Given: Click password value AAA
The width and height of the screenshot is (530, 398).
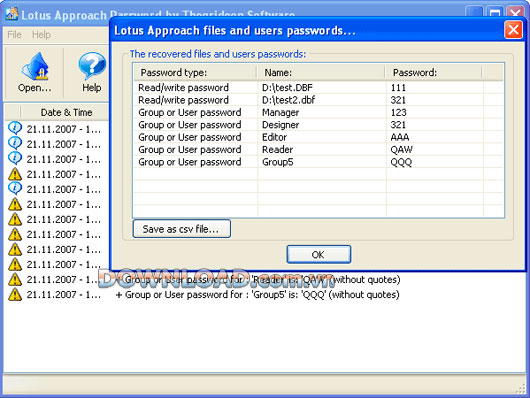Looking at the screenshot, I should (400, 137).
